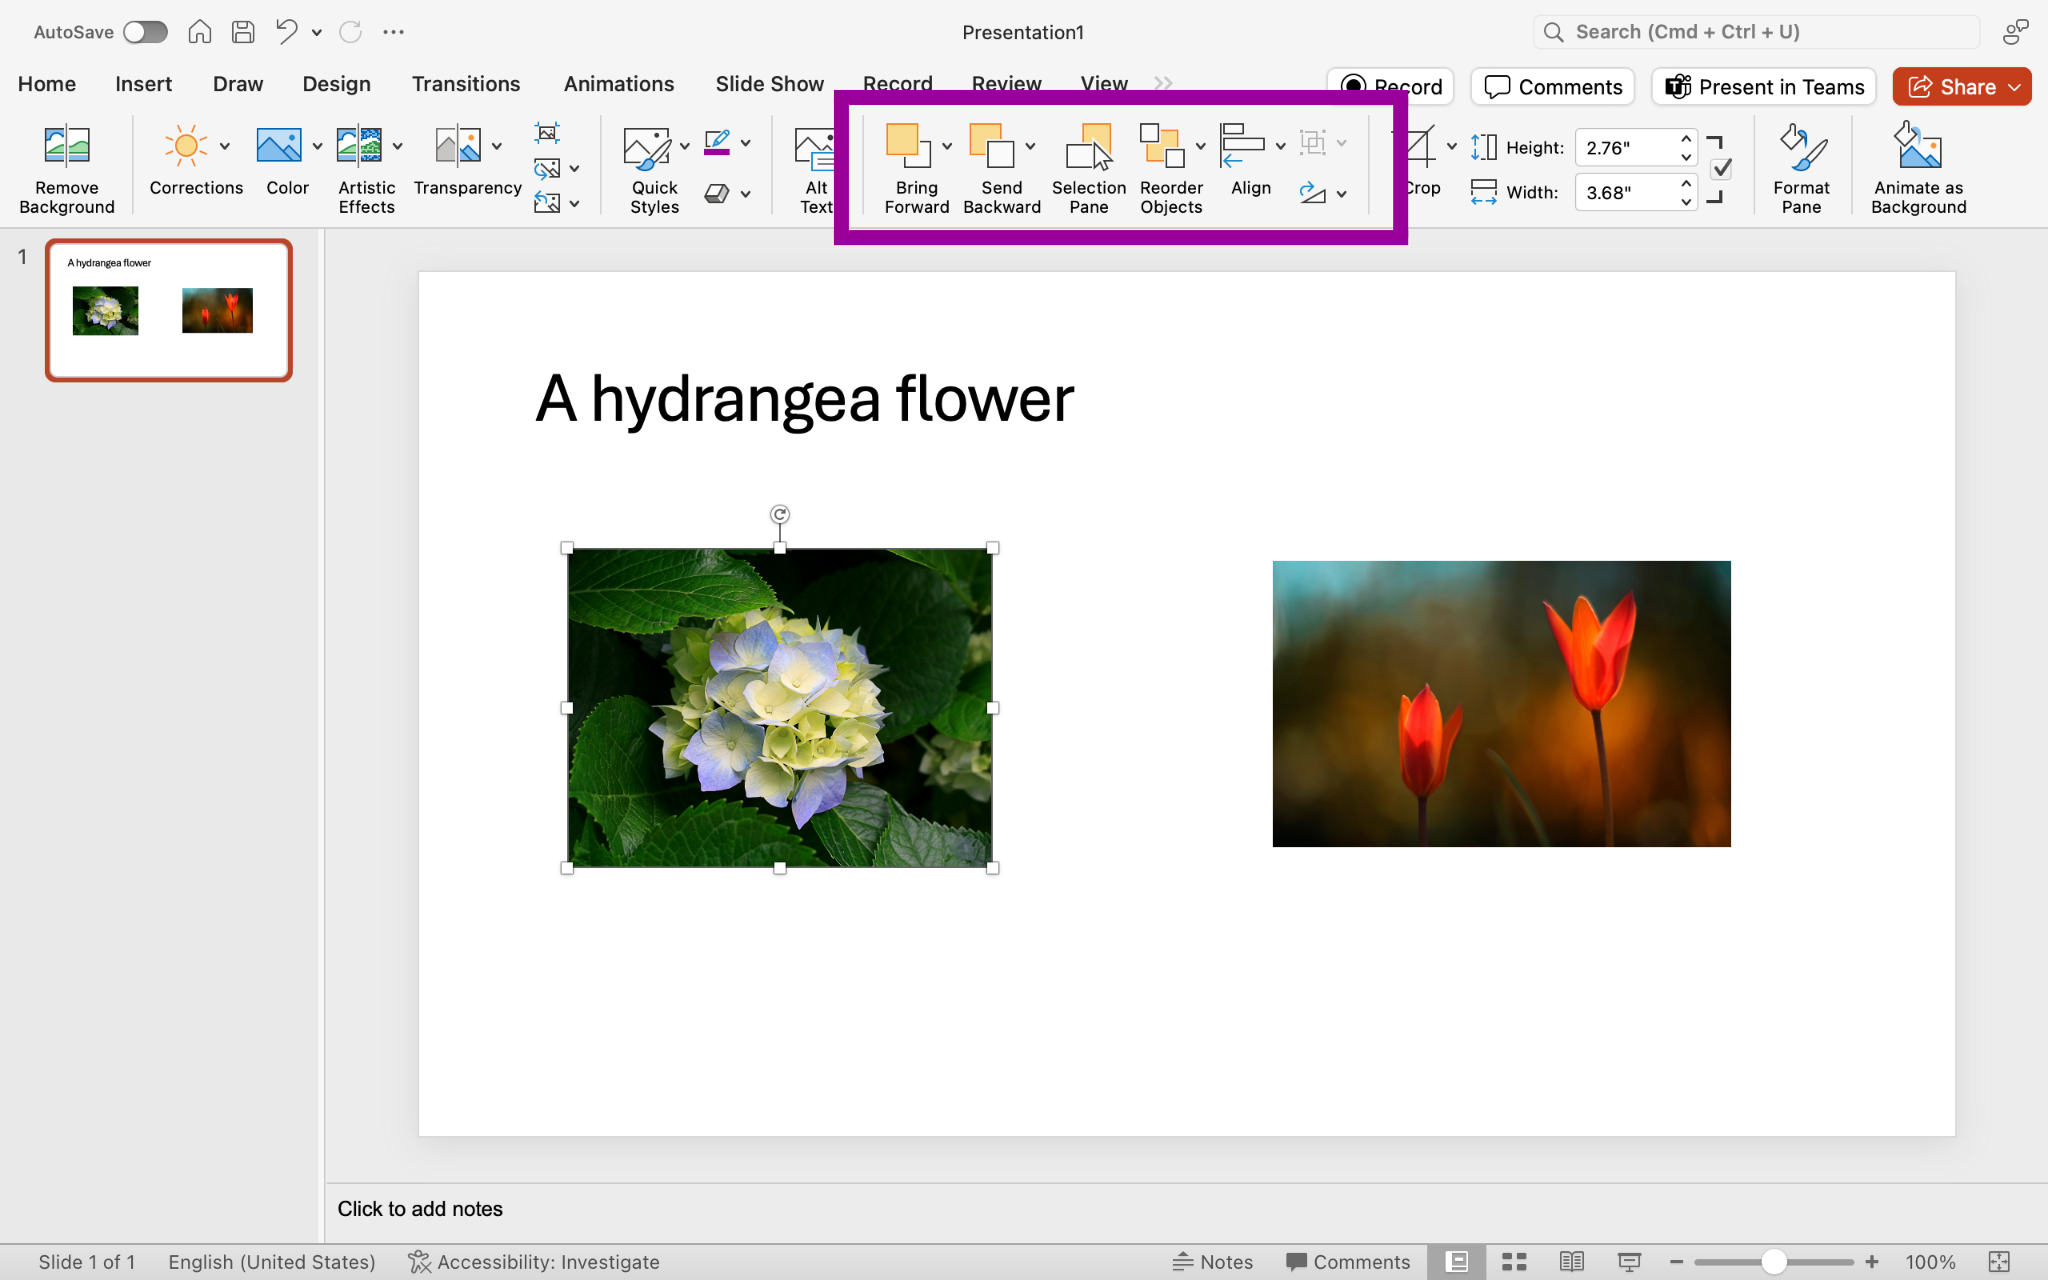Click Accessibility: Investigate in status bar

[534, 1262]
